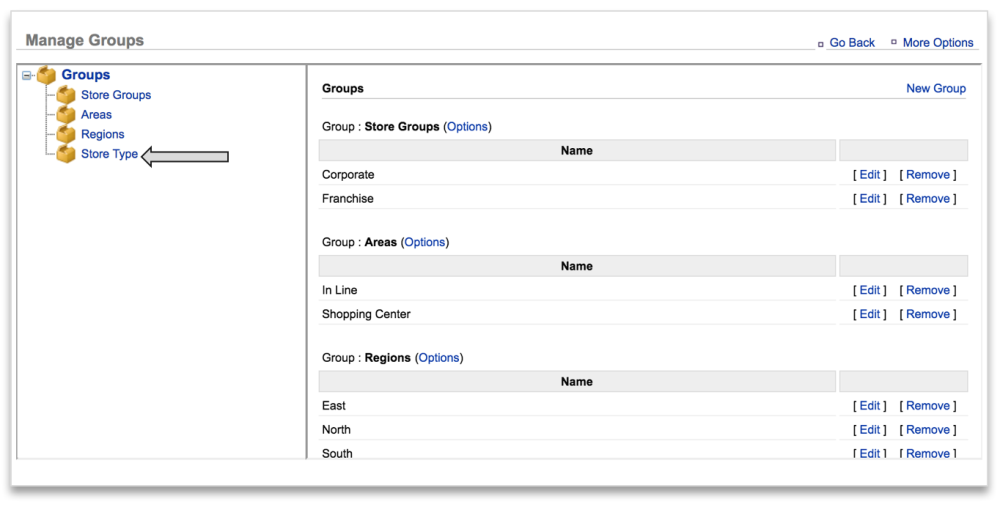
Task: Select the Regions tree item
Action: coord(103,134)
